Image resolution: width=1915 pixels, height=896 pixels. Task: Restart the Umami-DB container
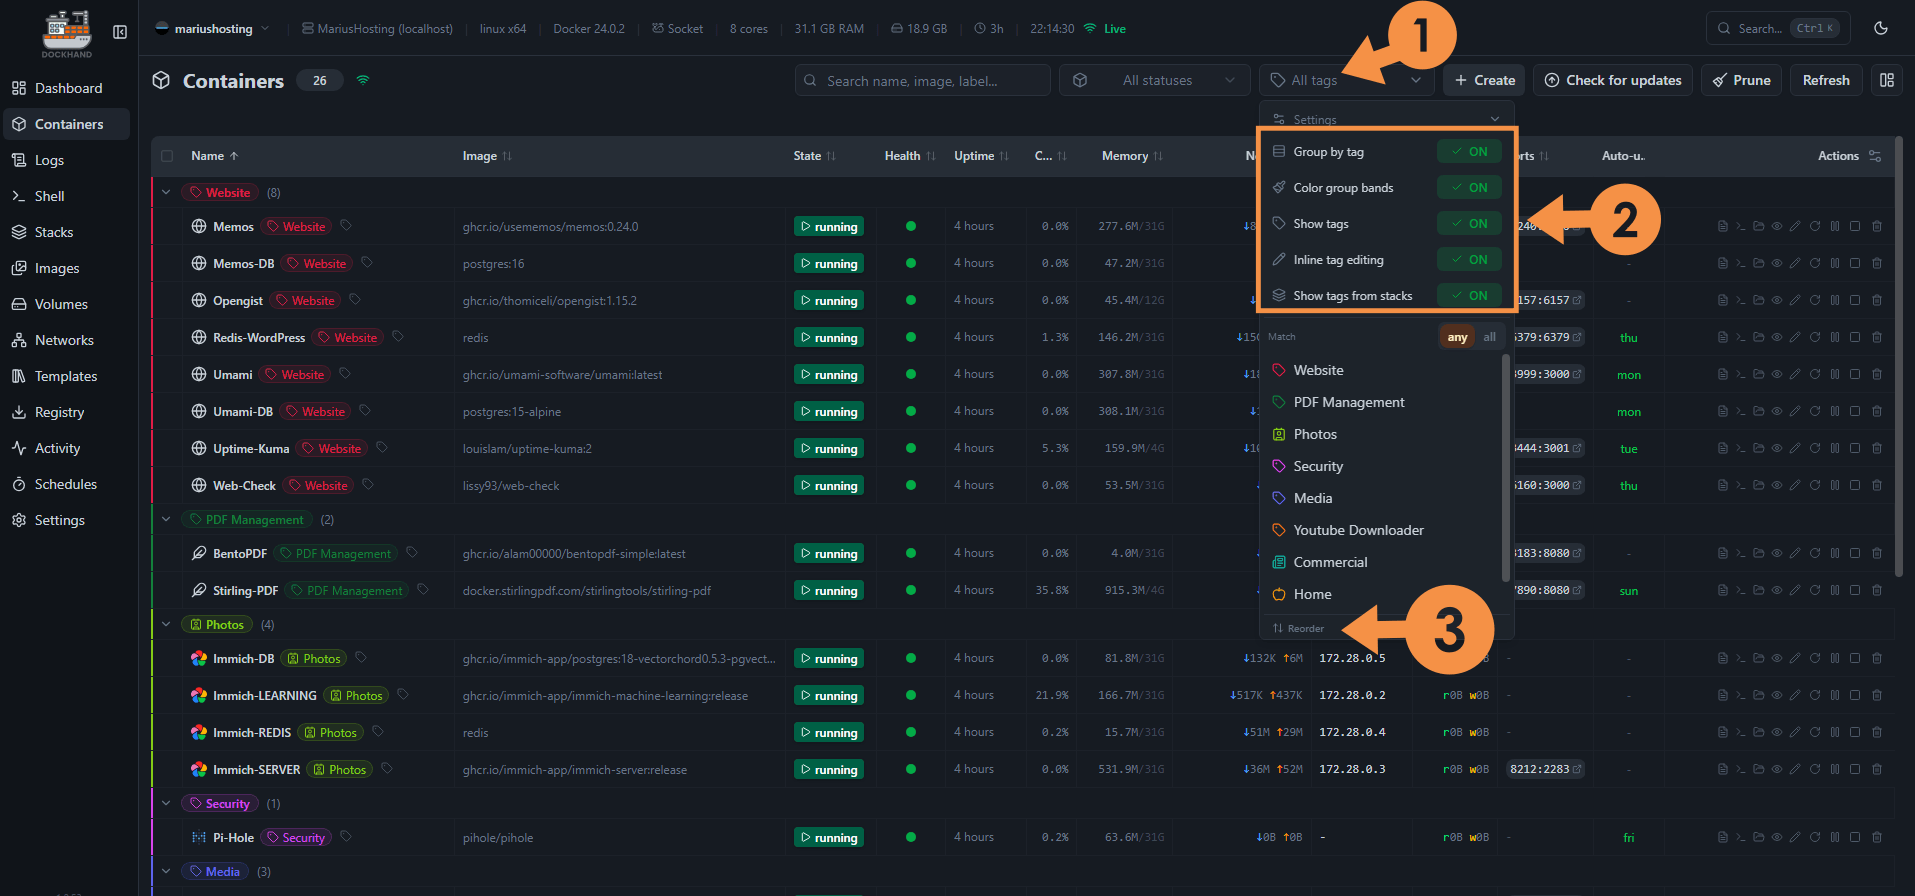[x=1815, y=412]
